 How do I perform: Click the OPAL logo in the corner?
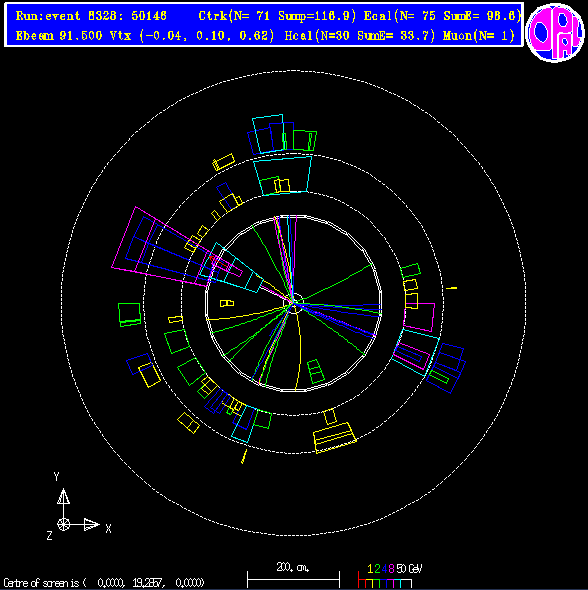tap(555, 32)
